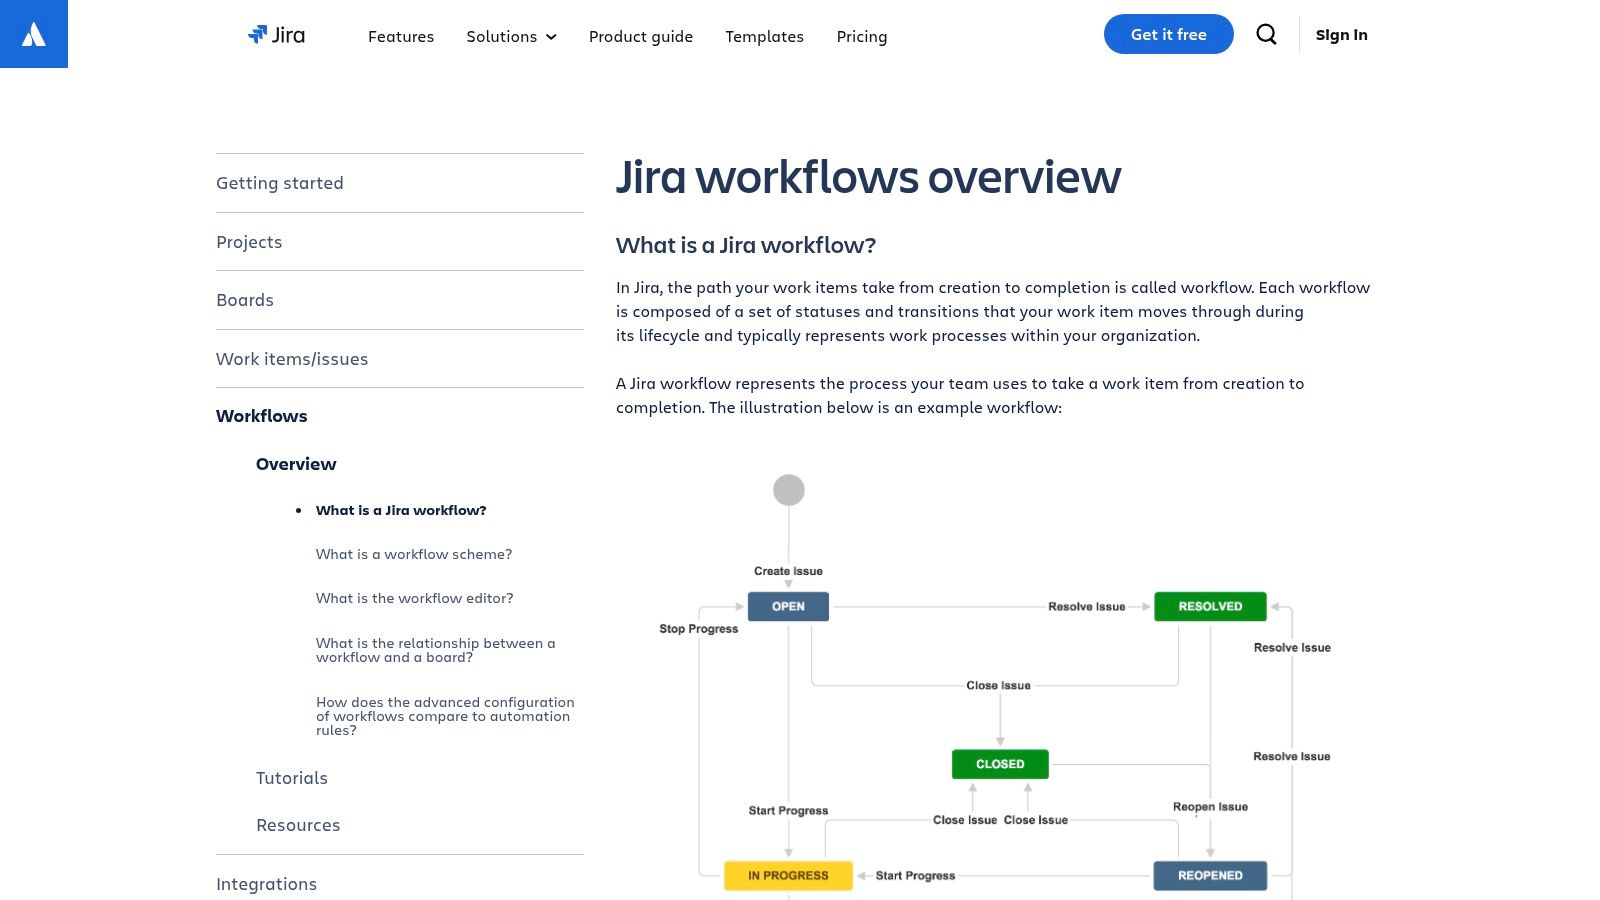Click the CLOSED status box in diagram
The image size is (1600, 900).
(1000, 764)
